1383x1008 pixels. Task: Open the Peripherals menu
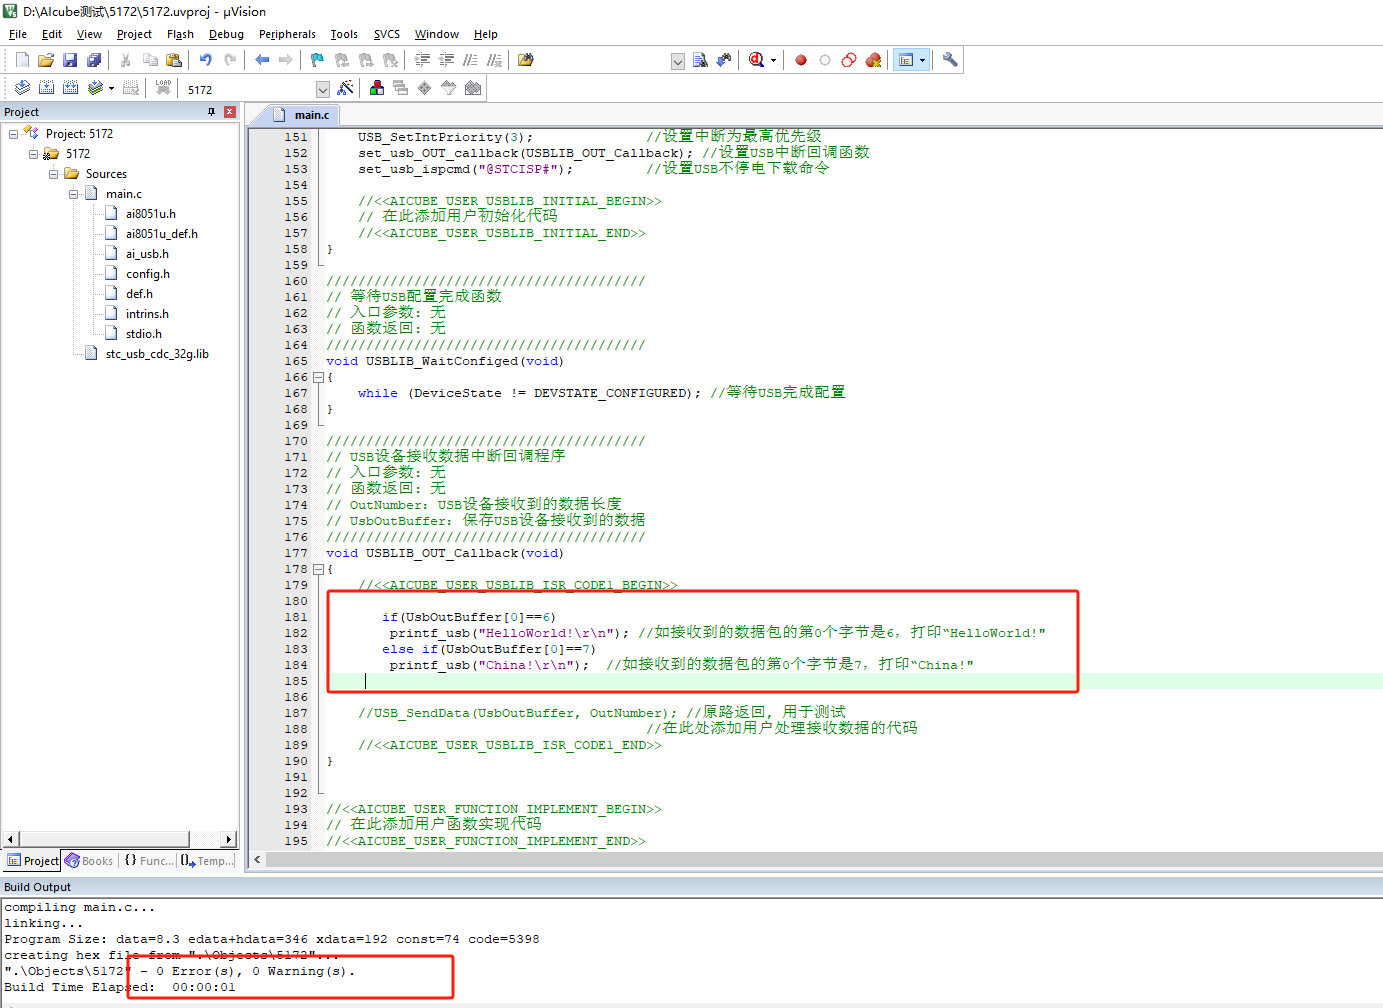click(x=287, y=34)
